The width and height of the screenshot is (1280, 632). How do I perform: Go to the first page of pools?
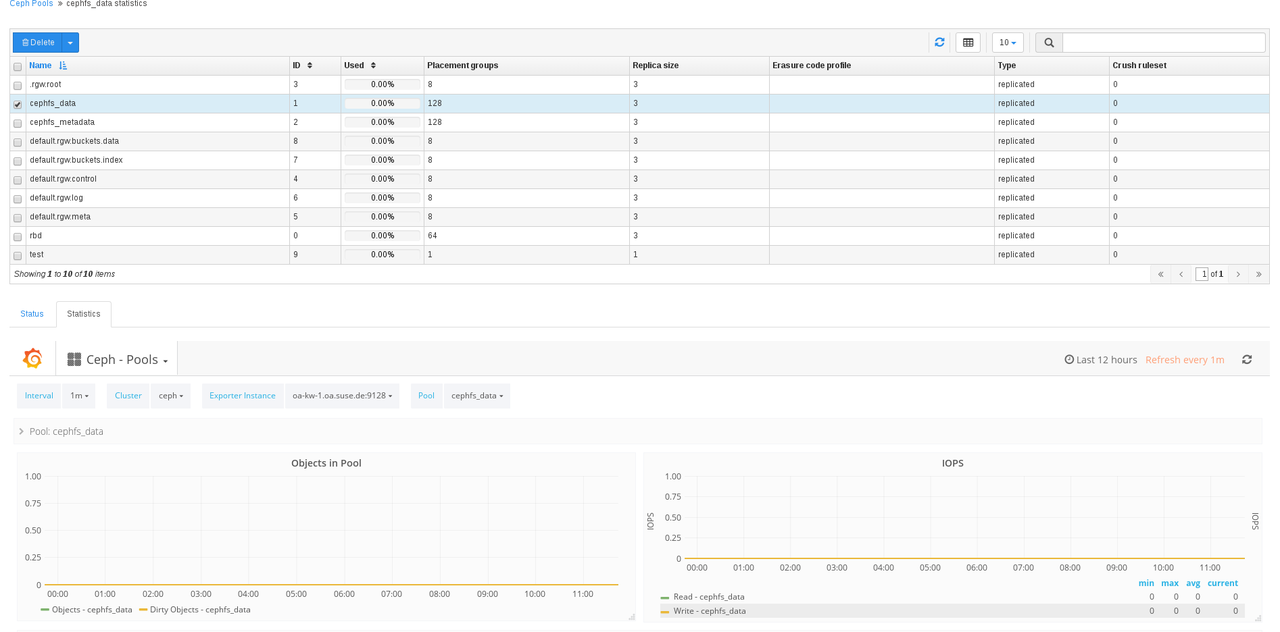click(1160, 274)
